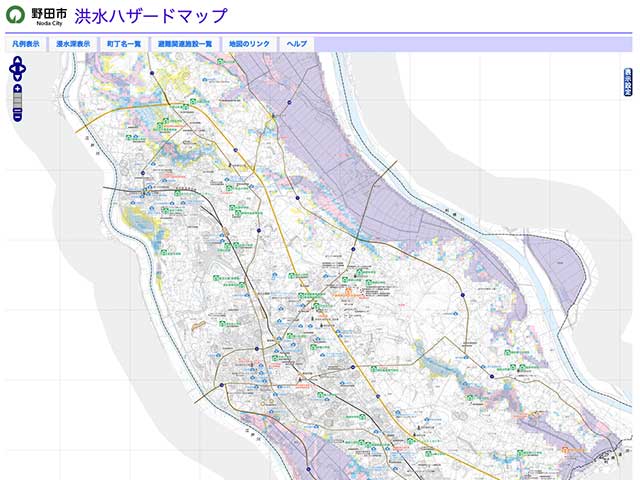This screenshot has width=640, height=480.
Task: Open the ヘルプ help menu
Action: pyautogui.click(x=297, y=44)
